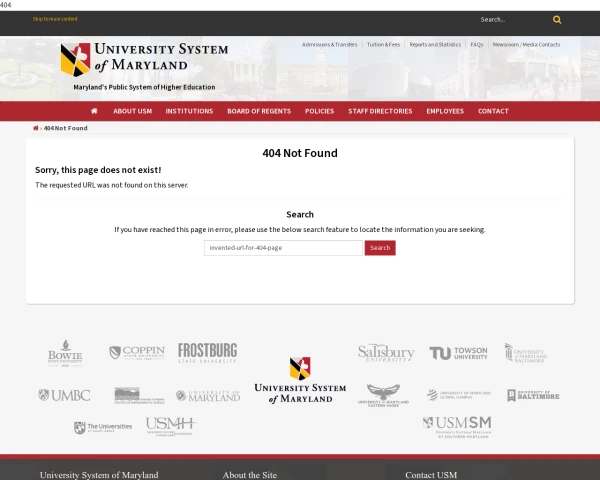Focus the top bar Search field
The width and height of the screenshot is (600, 480).
coord(513,20)
